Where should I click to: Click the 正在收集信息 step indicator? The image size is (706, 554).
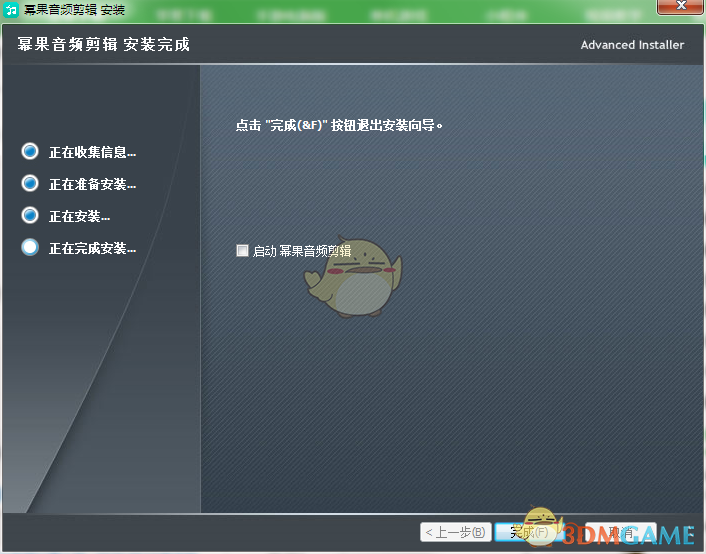(30, 151)
